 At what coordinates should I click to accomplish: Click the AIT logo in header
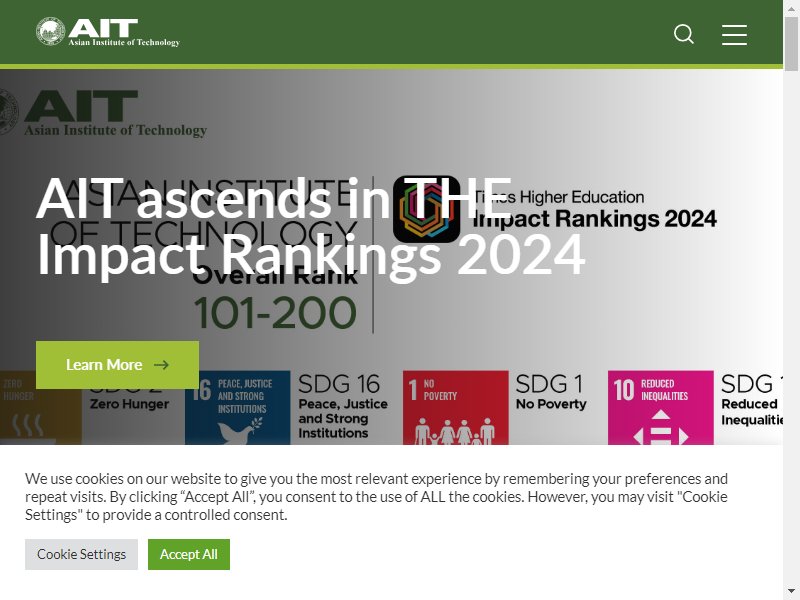pos(108,32)
